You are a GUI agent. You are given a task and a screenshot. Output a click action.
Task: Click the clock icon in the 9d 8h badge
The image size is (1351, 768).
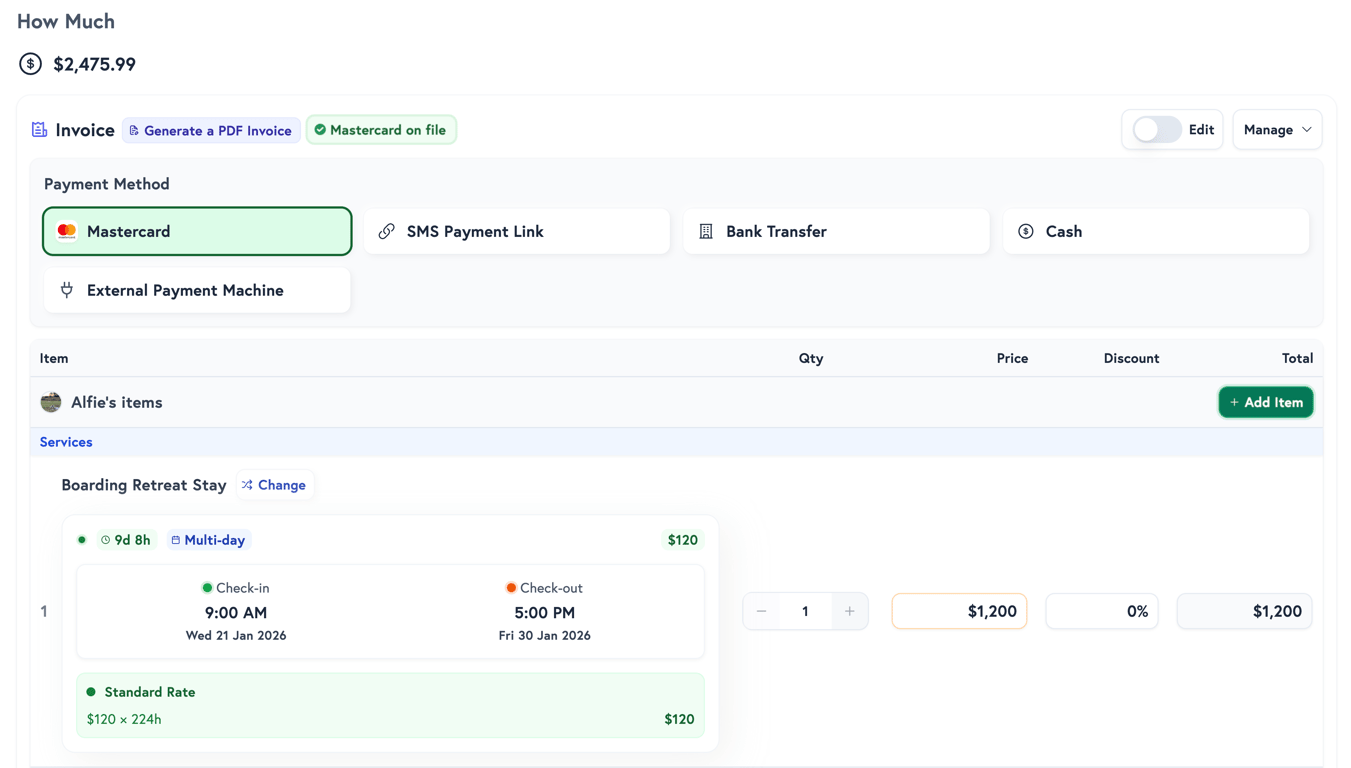[x=106, y=539]
